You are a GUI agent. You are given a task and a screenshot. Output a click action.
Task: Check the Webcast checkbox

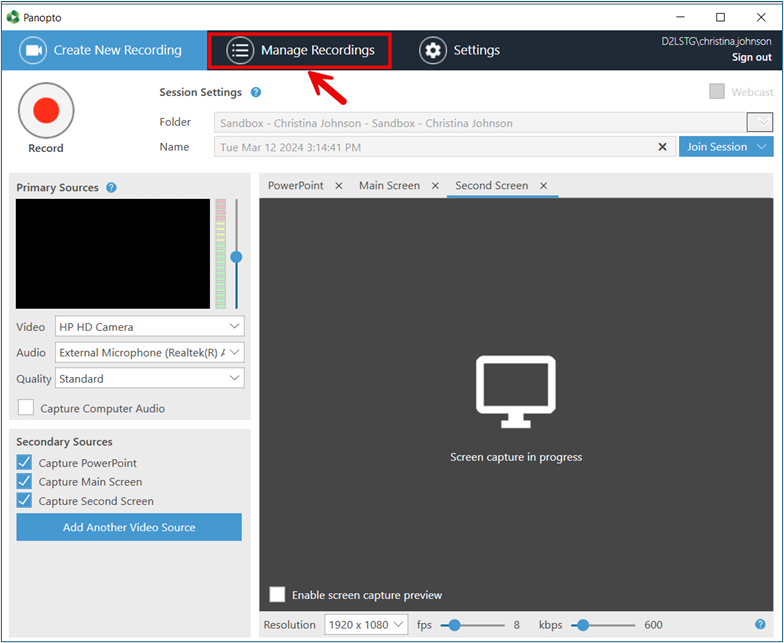(717, 92)
